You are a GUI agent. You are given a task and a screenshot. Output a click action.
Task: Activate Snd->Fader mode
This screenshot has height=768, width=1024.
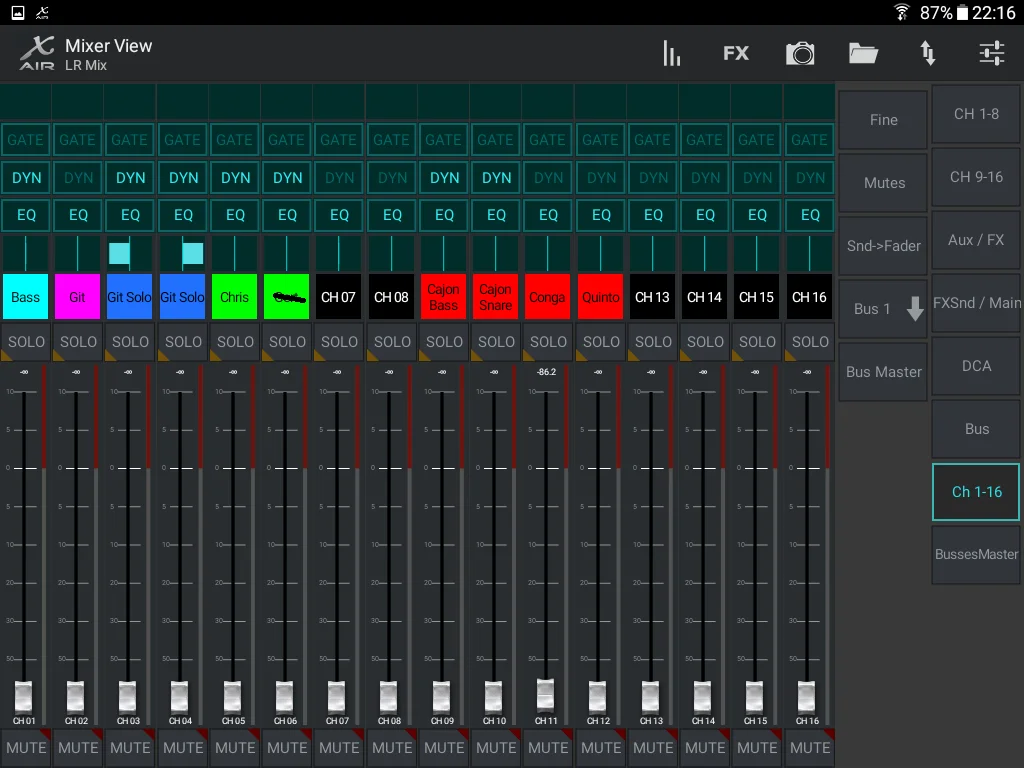(x=883, y=246)
